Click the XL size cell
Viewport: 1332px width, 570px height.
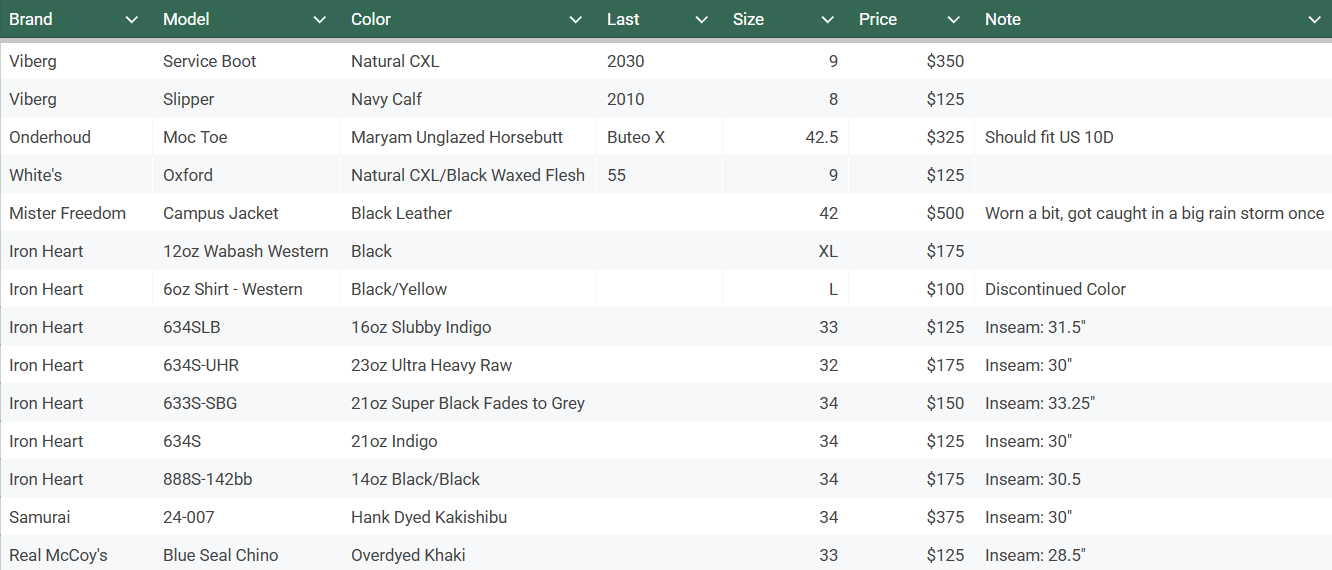785,251
